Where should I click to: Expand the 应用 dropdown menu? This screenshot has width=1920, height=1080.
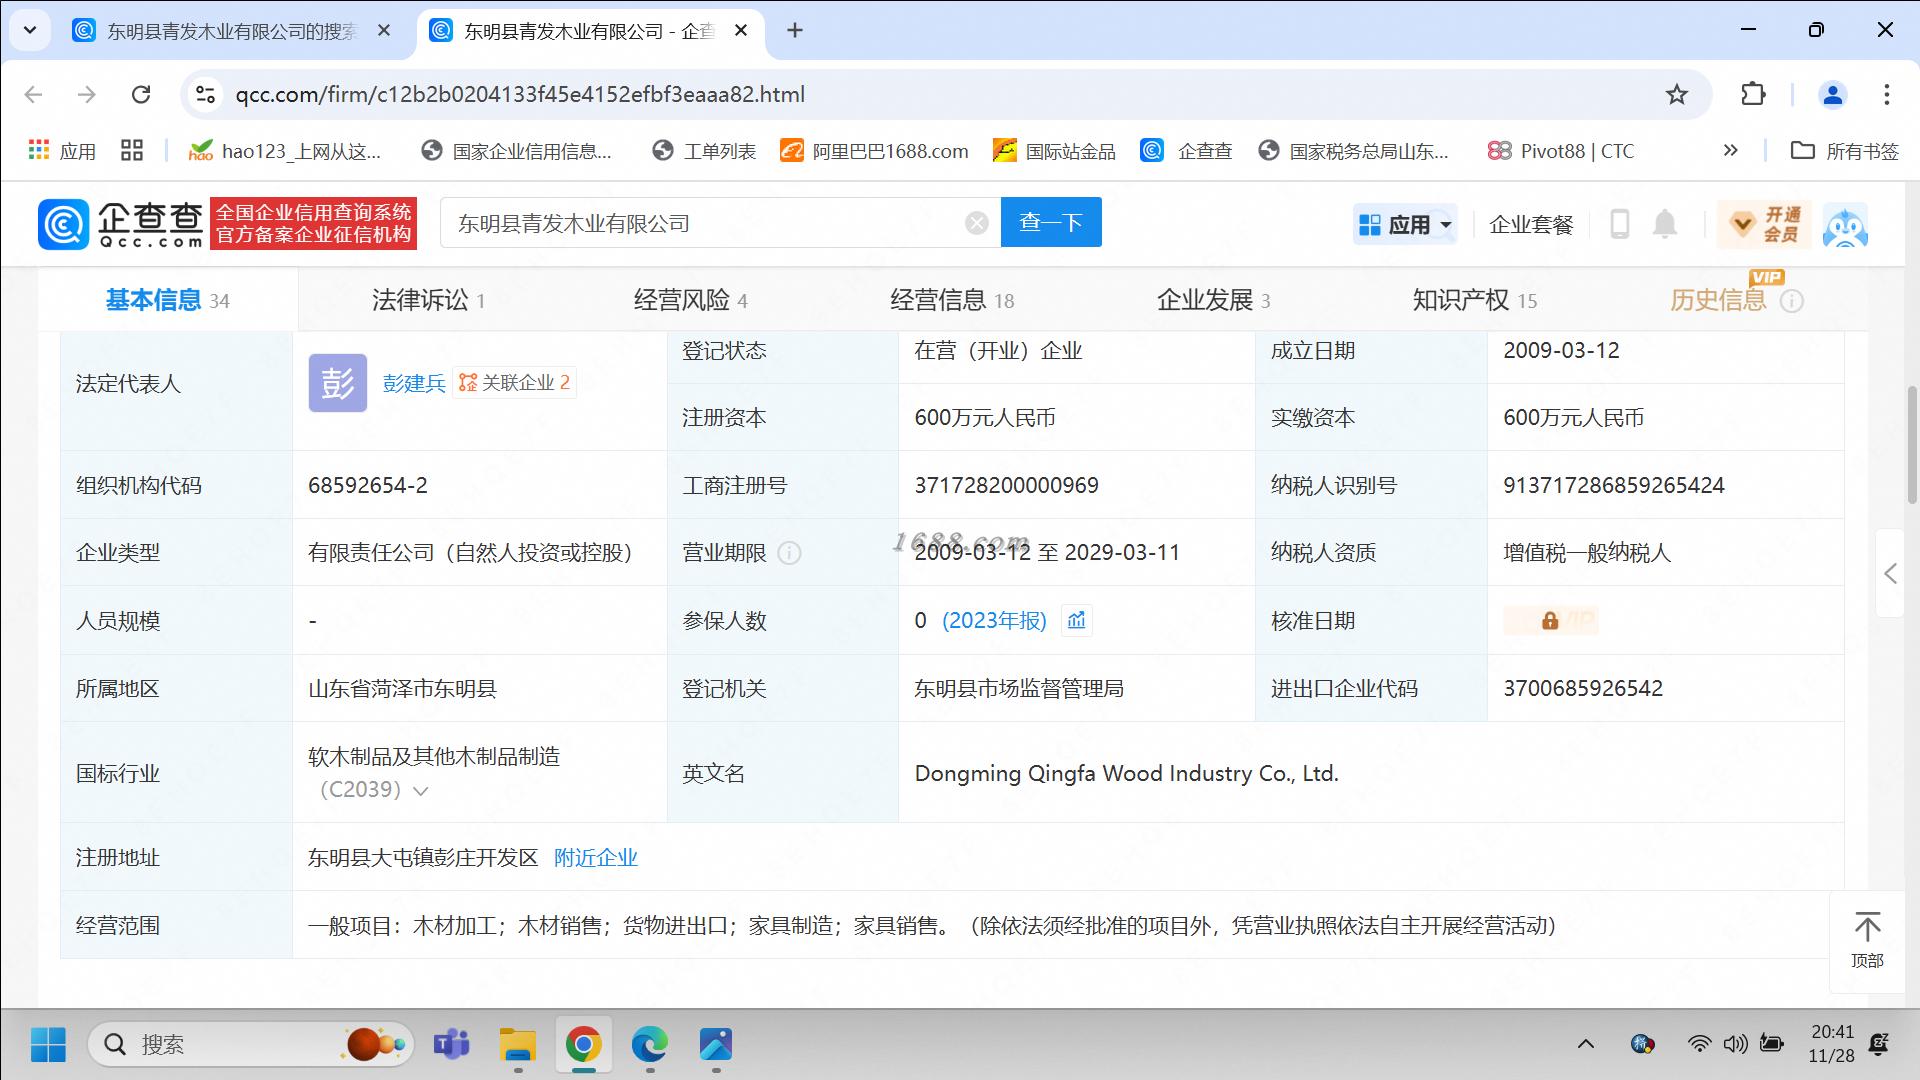click(x=1406, y=224)
